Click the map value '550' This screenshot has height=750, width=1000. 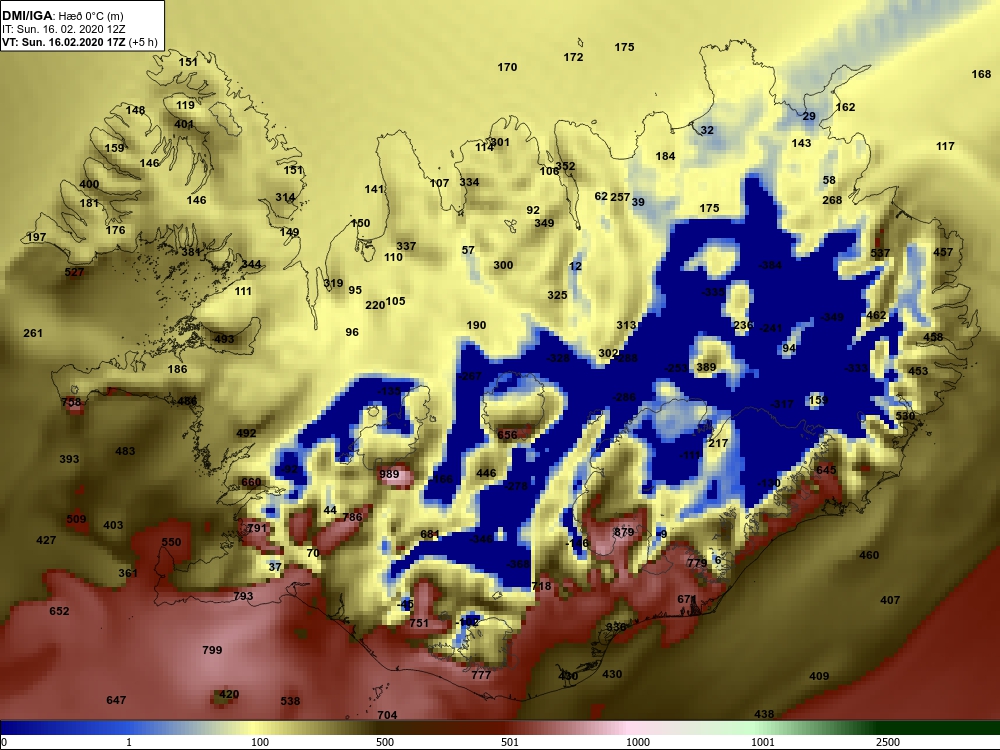[172, 541]
